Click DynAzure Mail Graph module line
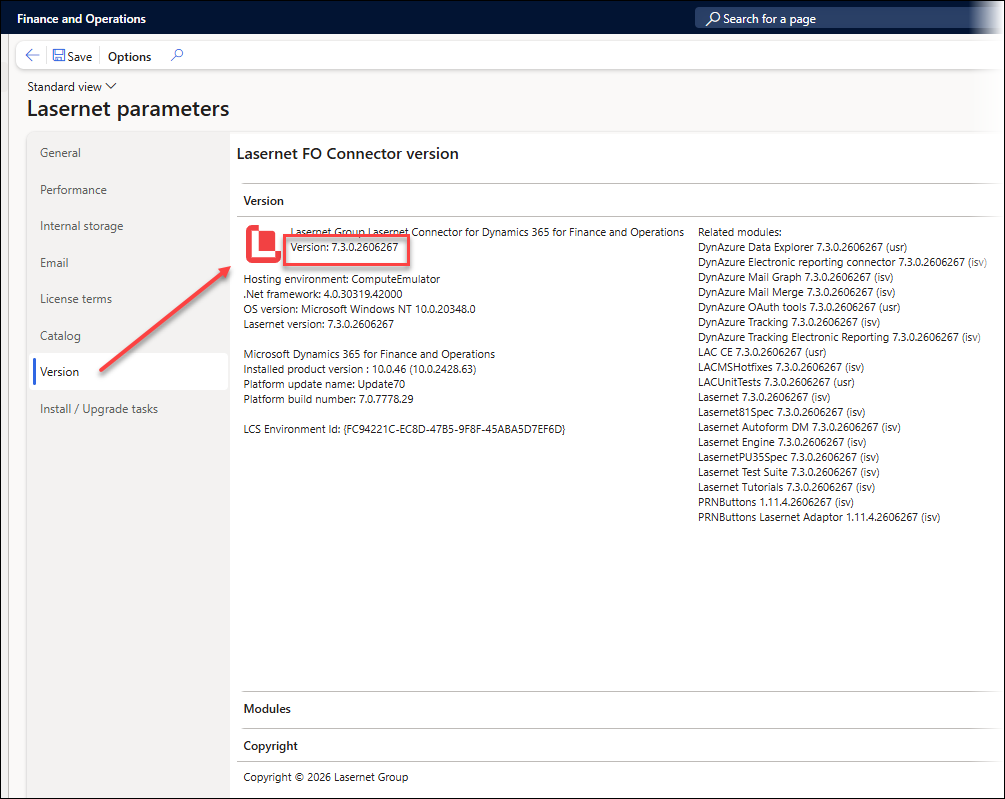 795,277
